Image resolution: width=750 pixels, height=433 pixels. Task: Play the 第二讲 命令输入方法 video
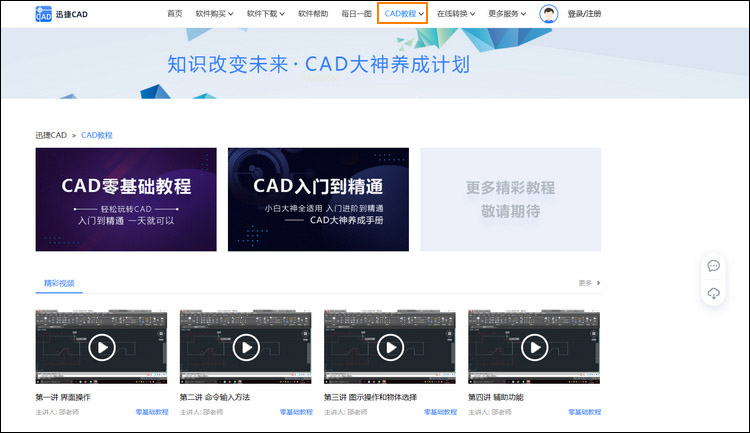pos(246,347)
